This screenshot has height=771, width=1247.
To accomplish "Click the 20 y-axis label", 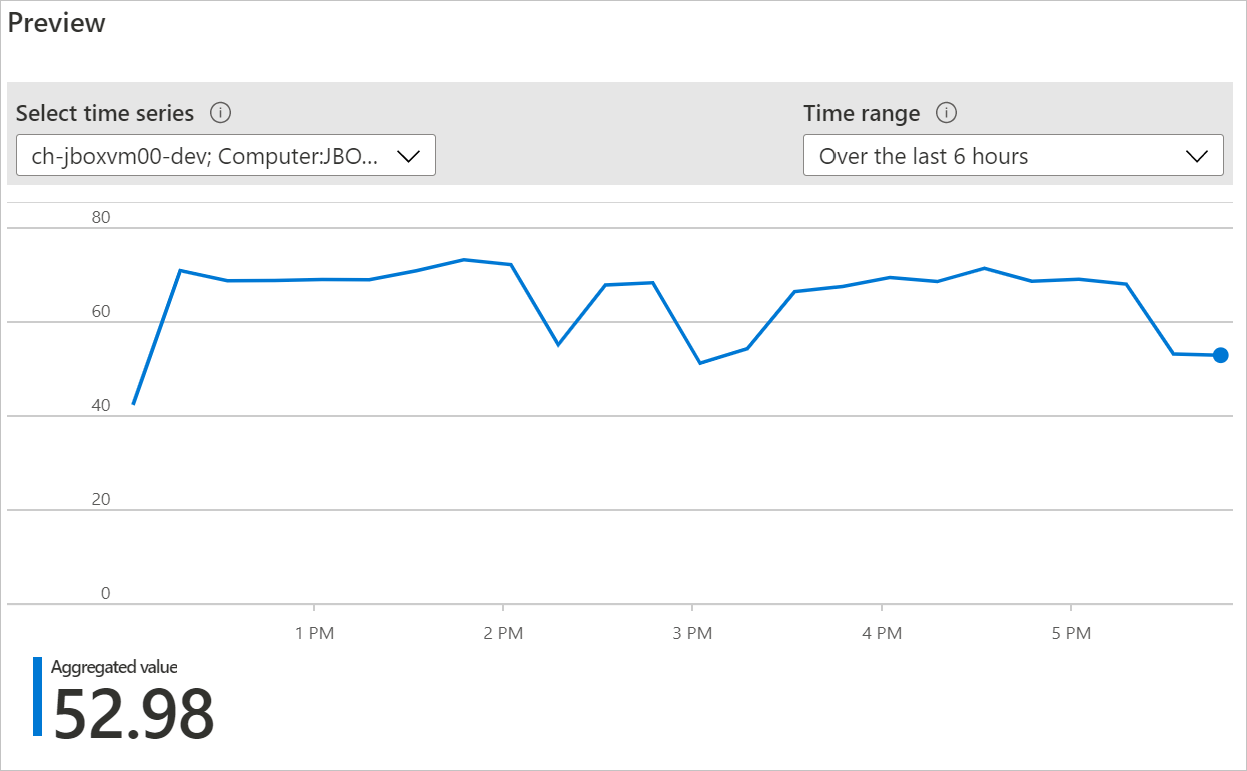I will [100, 500].
